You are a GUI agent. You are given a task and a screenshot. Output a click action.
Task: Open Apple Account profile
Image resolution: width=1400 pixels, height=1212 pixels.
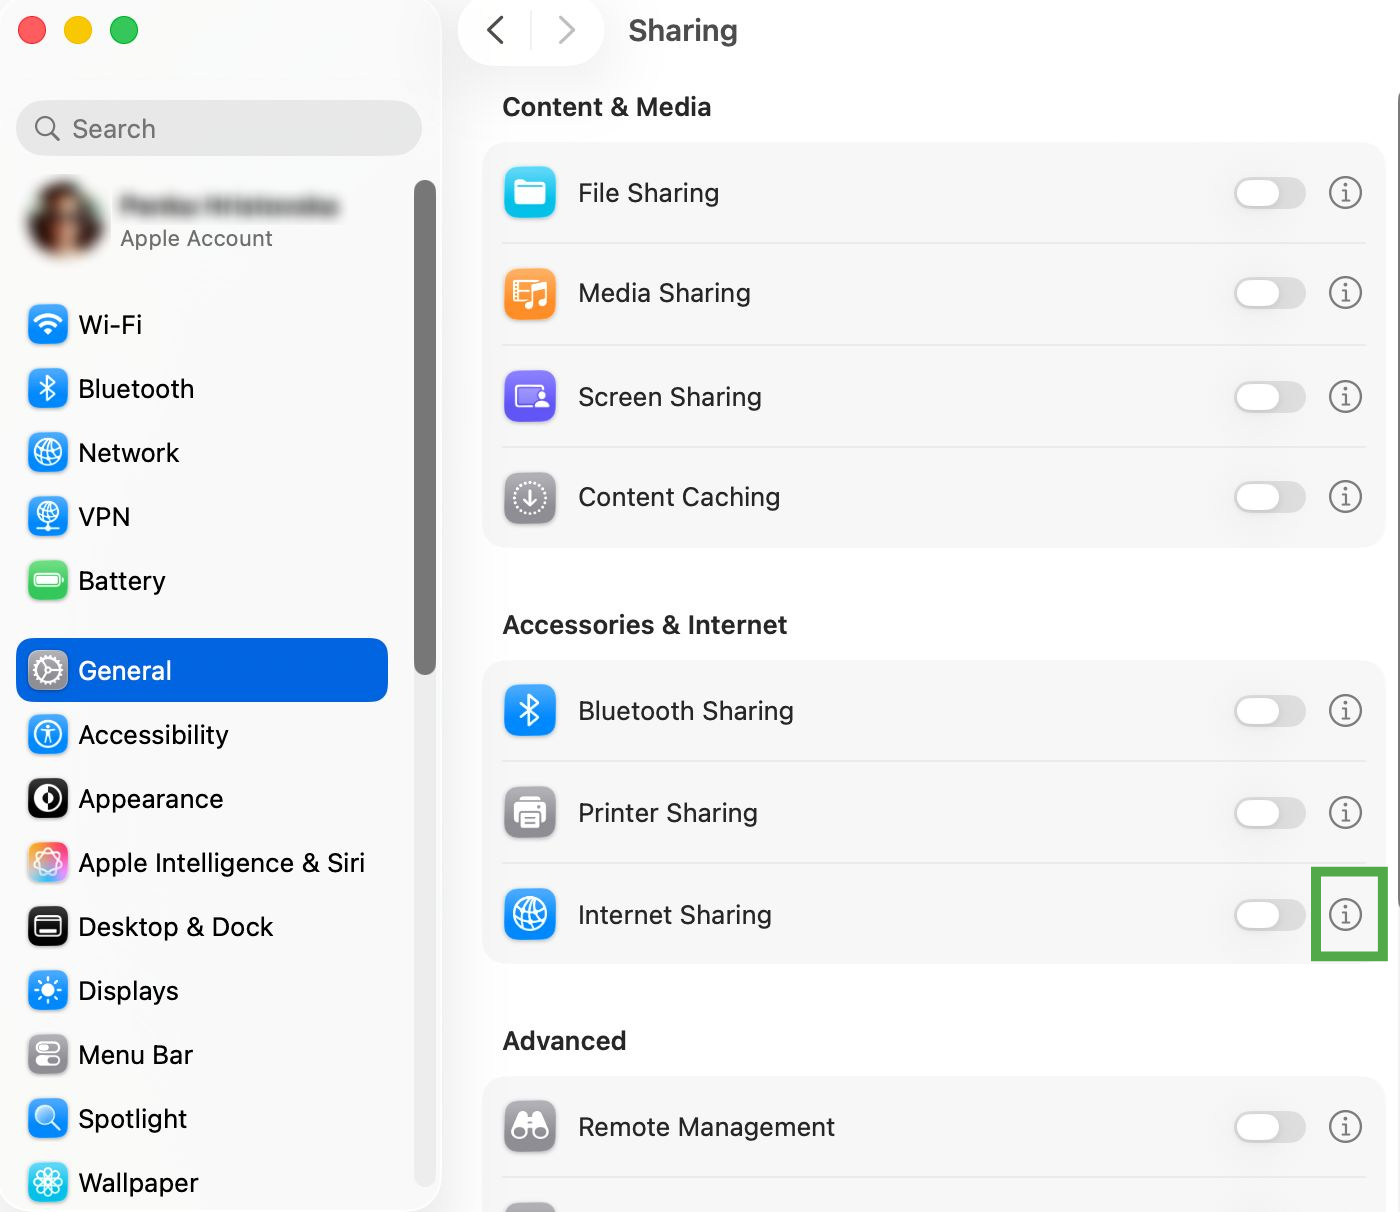pos(202,220)
